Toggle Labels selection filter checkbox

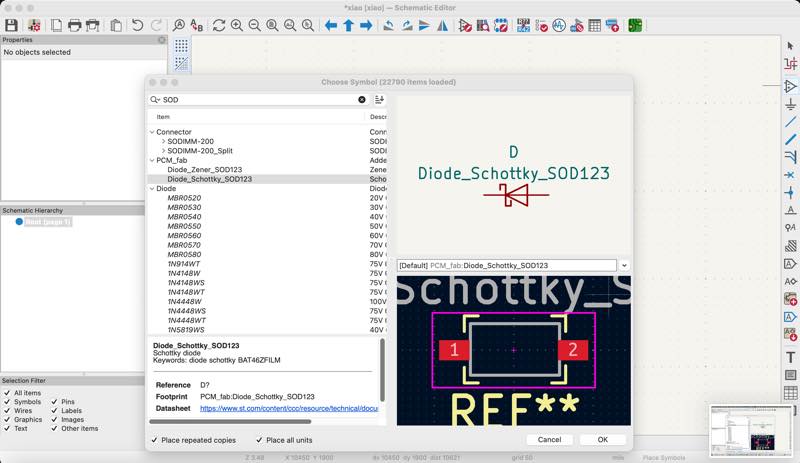55,410
